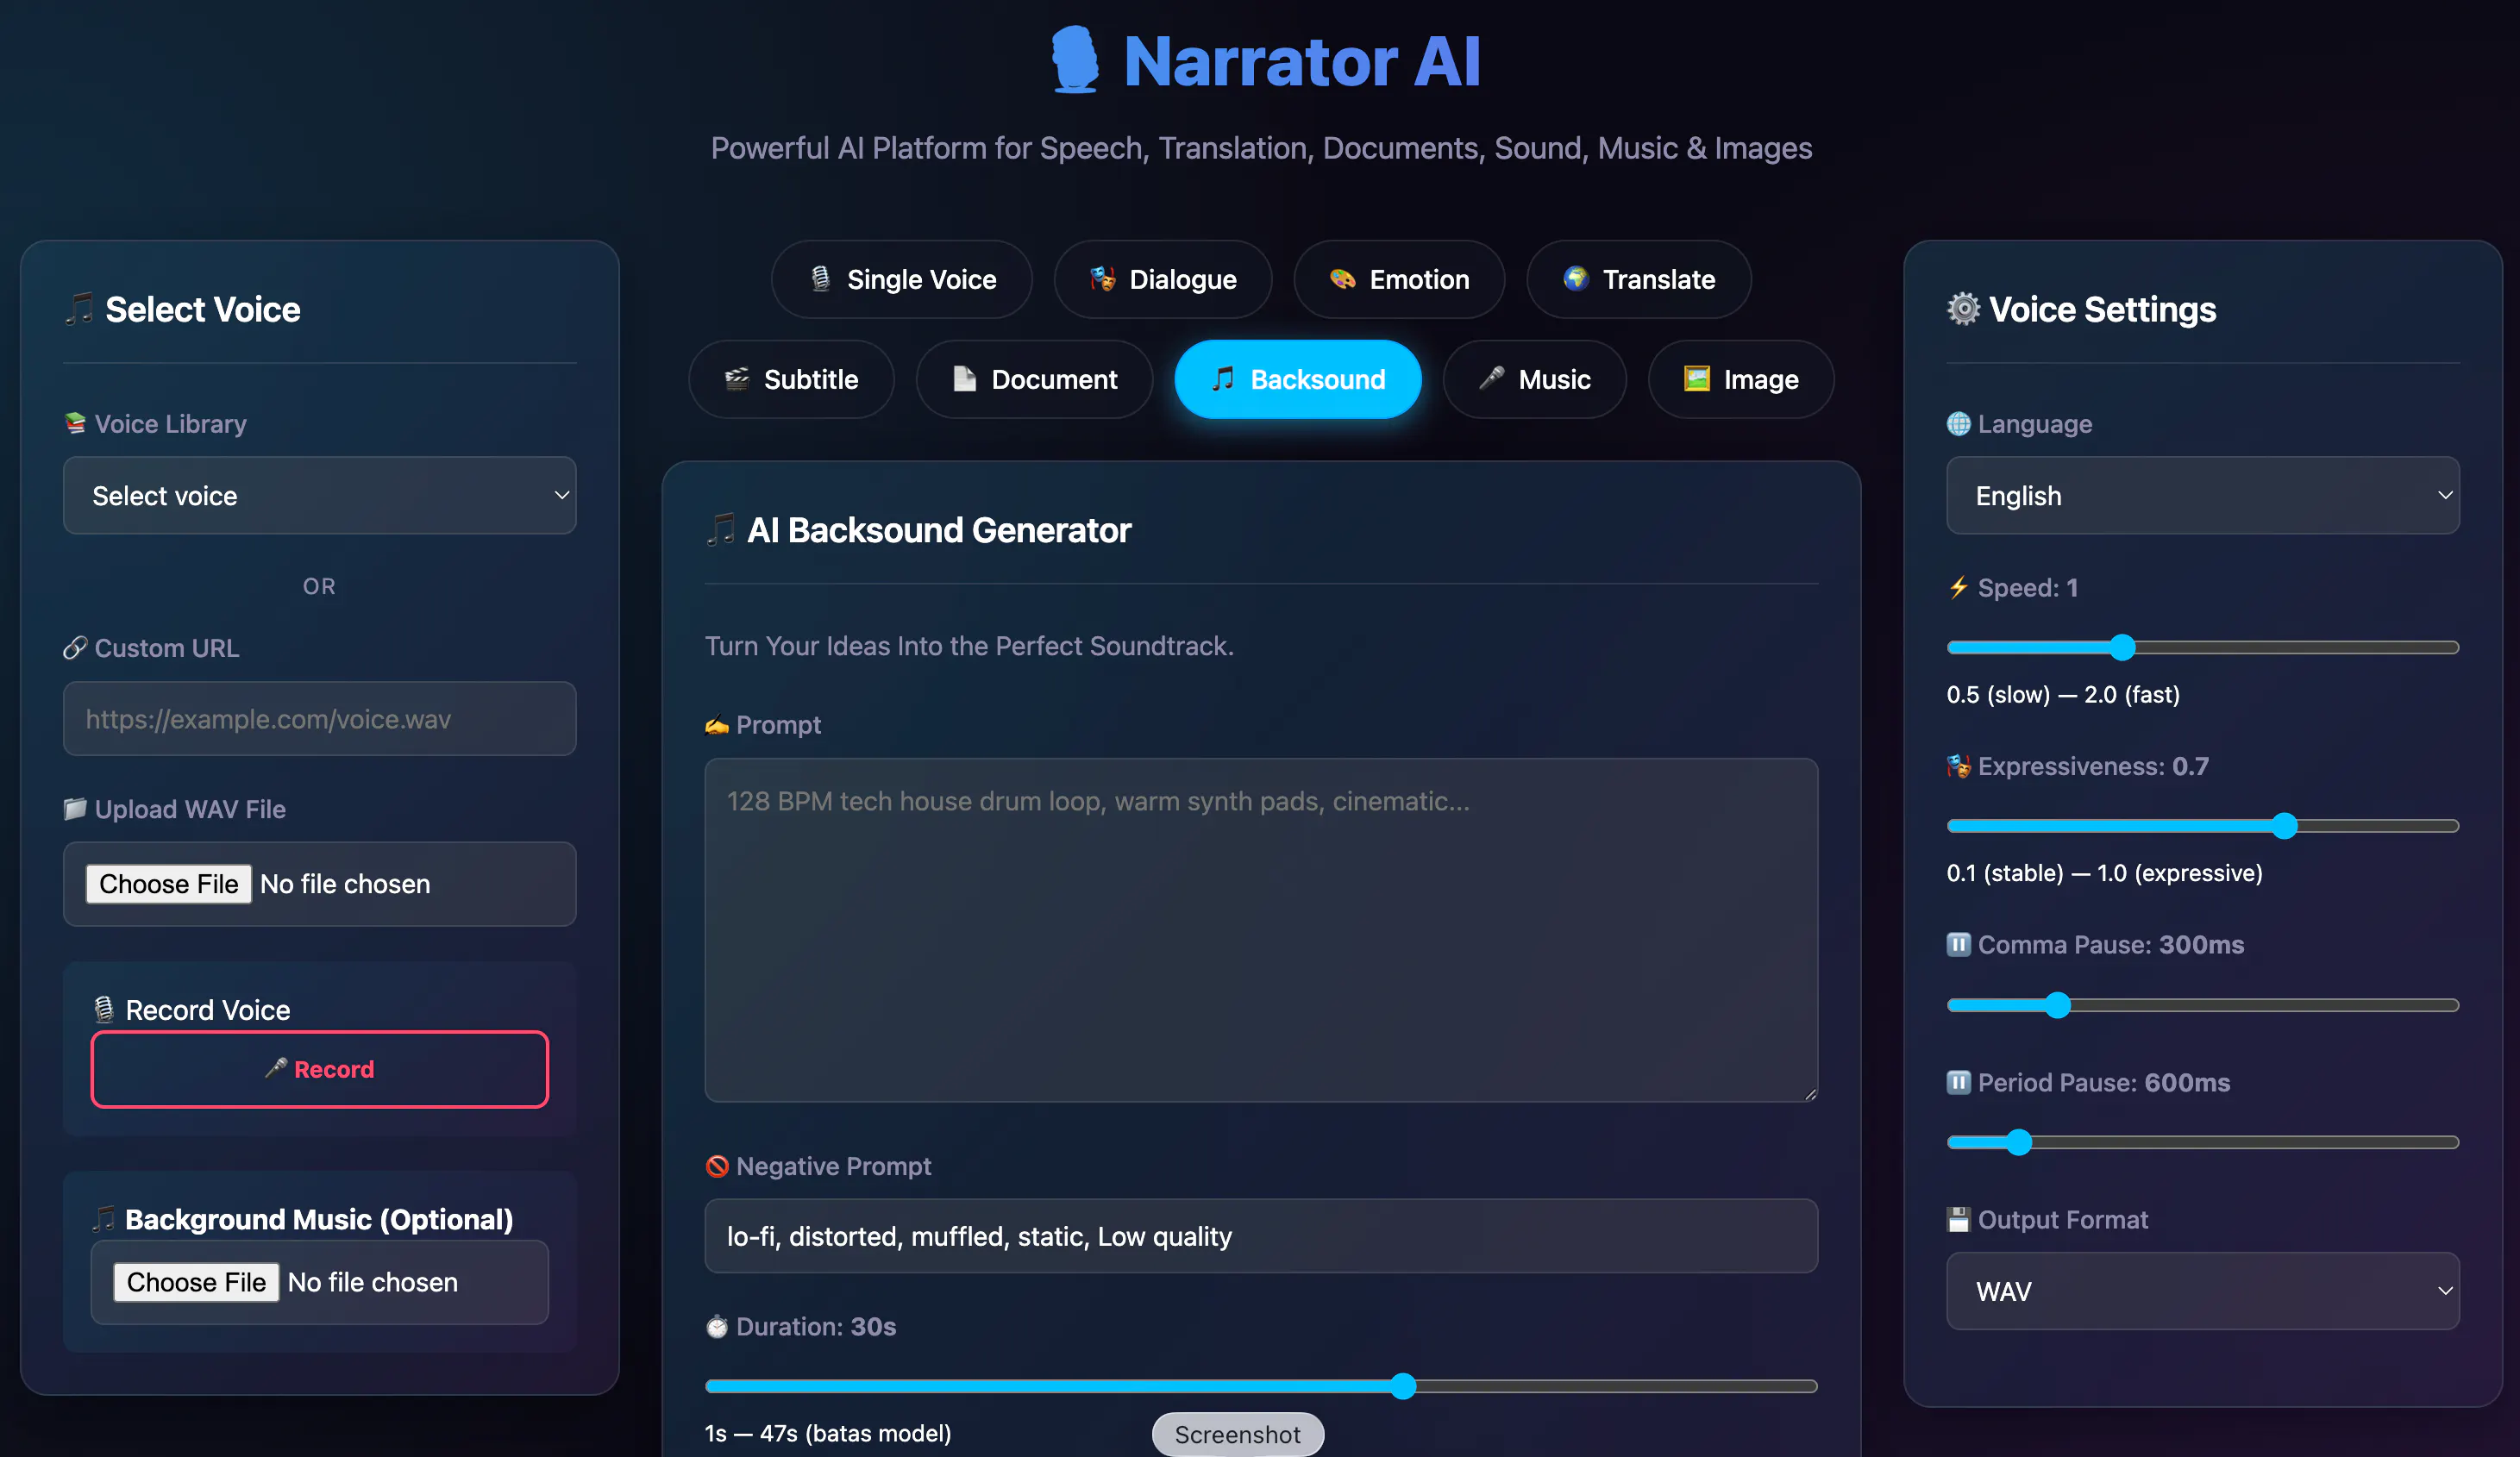Click the studio mic icon beside Record Voice

(104, 1009)
